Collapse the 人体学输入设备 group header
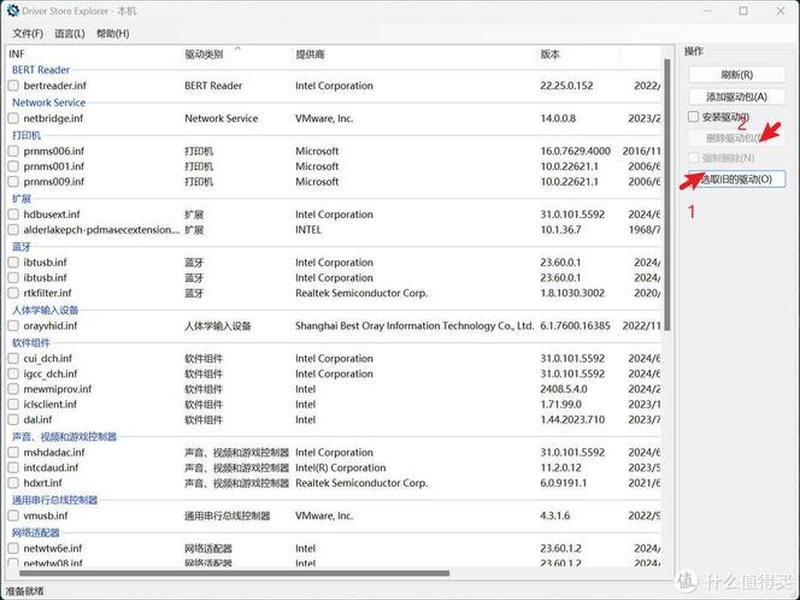 coord(45,310)
